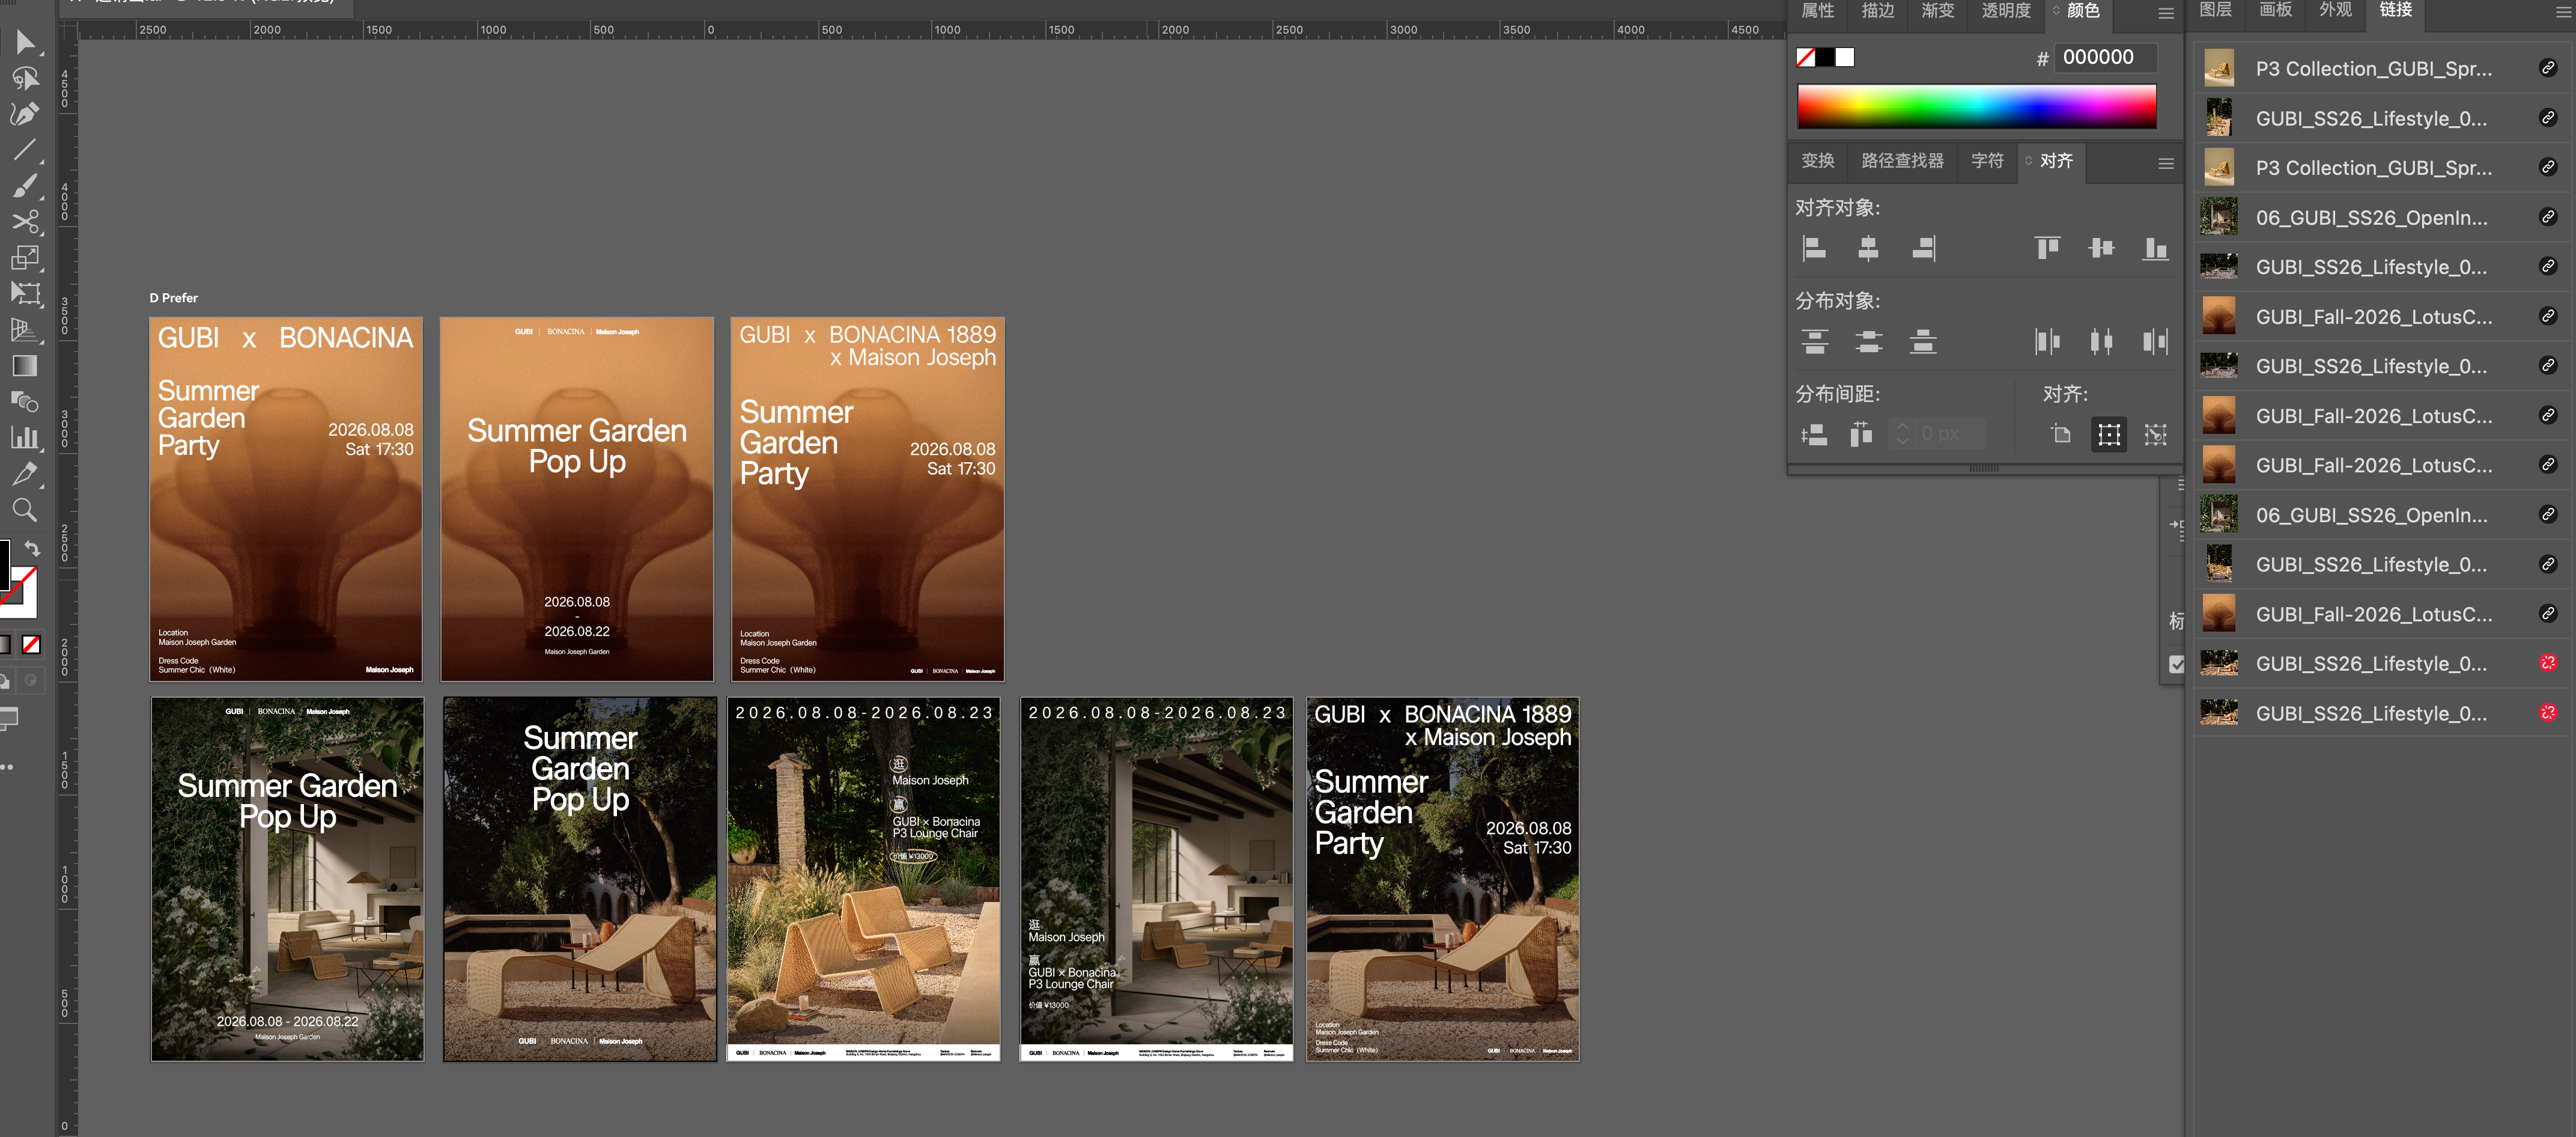
Task: Click the 'D Prefer' artboard label
Action: pyautogui.click(x=174, y=298)
